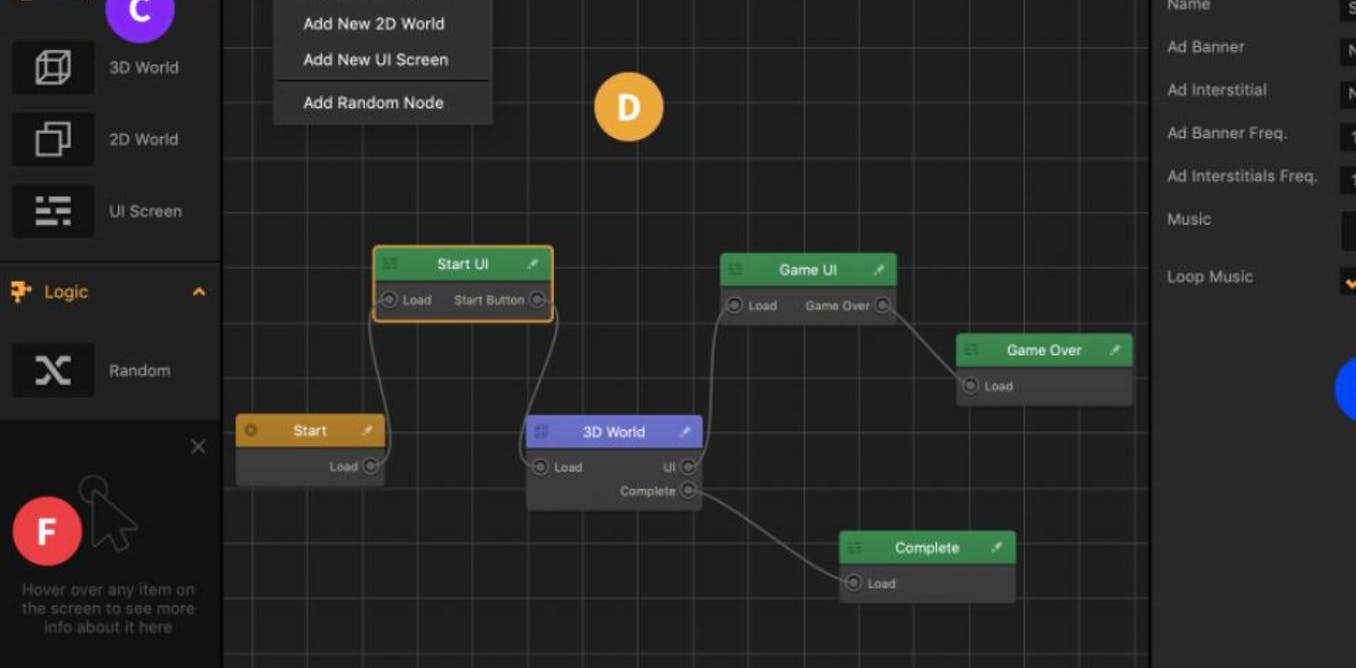The image size is (1356, 668).
Task: Select the 2D World squares icon in sidebar
Action: click(x=53, y=139)
